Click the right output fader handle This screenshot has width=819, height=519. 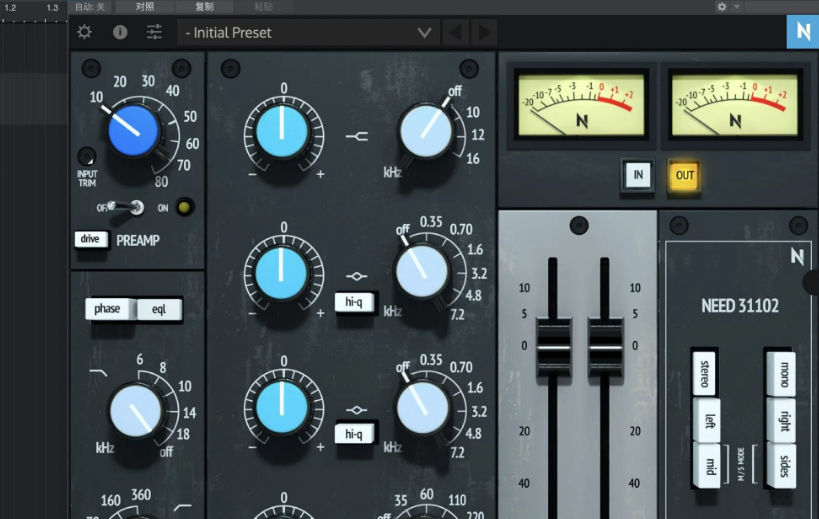605,348
